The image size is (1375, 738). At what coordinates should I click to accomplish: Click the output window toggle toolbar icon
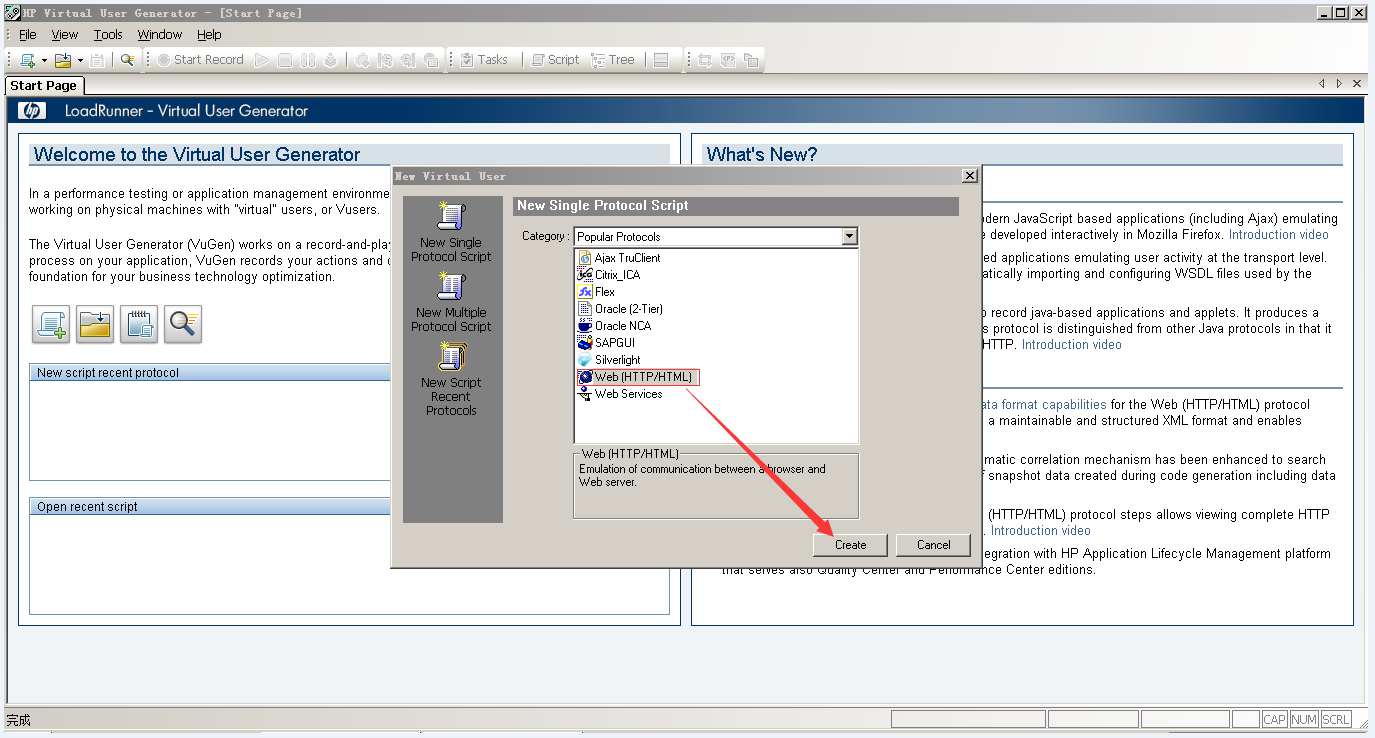[661, 60]
